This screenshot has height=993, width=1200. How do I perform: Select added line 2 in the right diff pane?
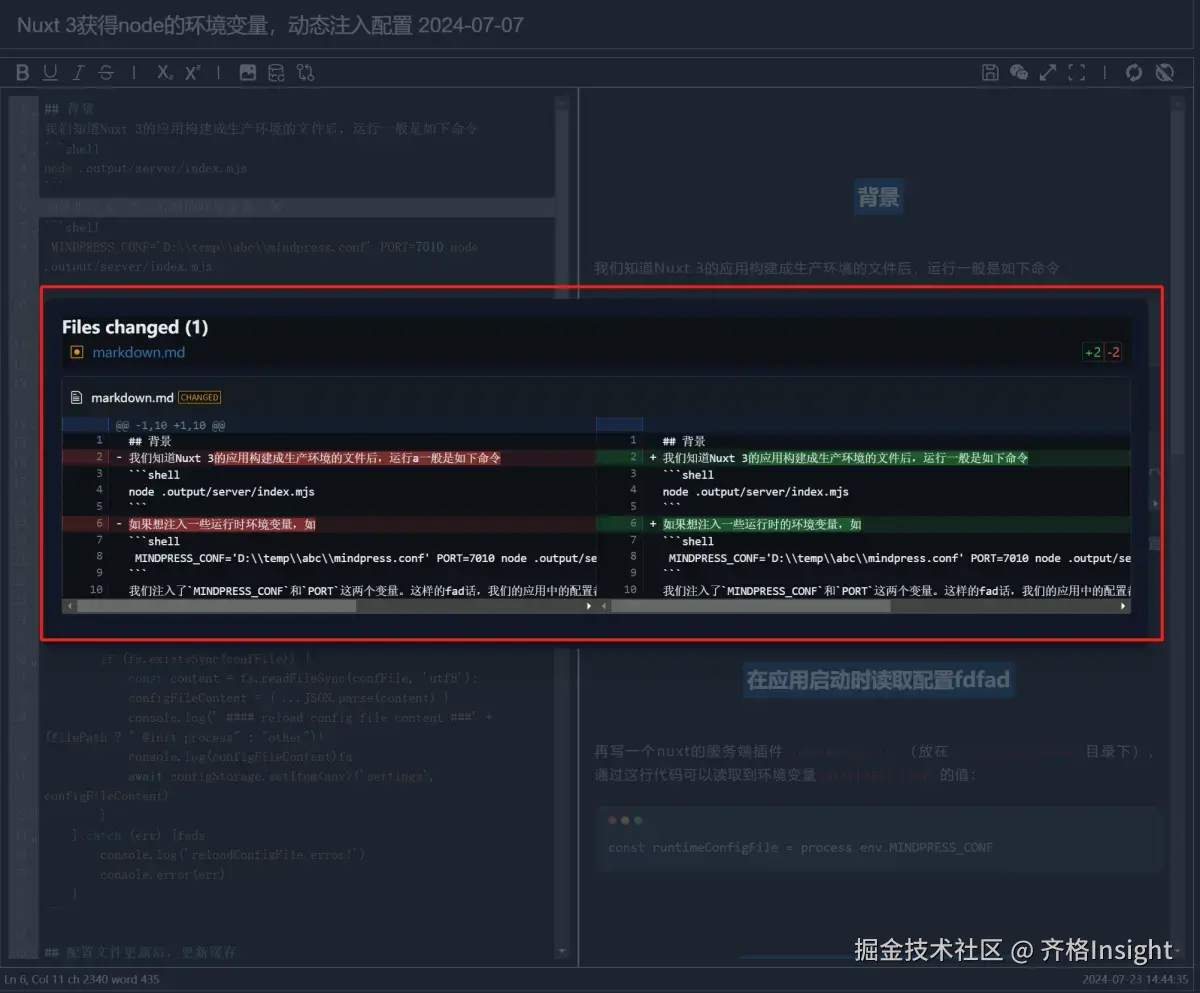coord(863,458)
